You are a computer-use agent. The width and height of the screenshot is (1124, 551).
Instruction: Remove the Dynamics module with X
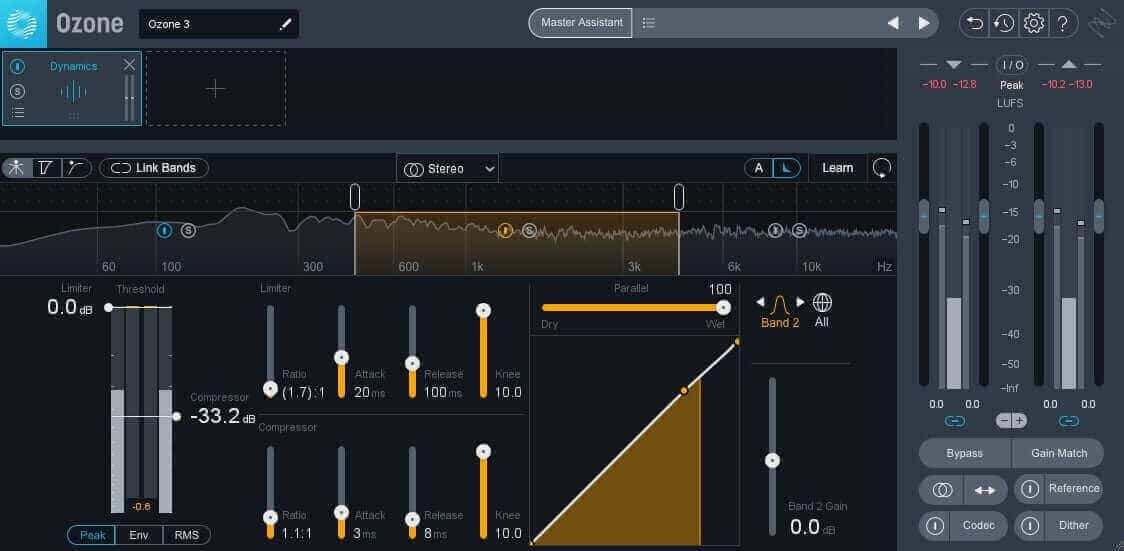pyautogui.click(x=129, y=65)
